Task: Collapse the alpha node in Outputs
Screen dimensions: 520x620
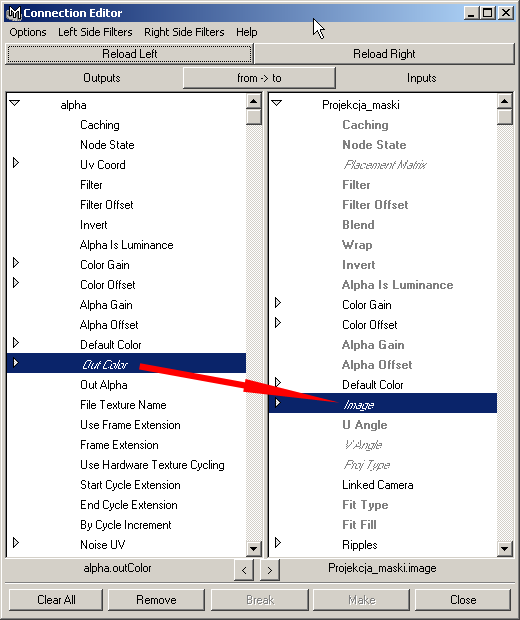Action: (15, 103)
